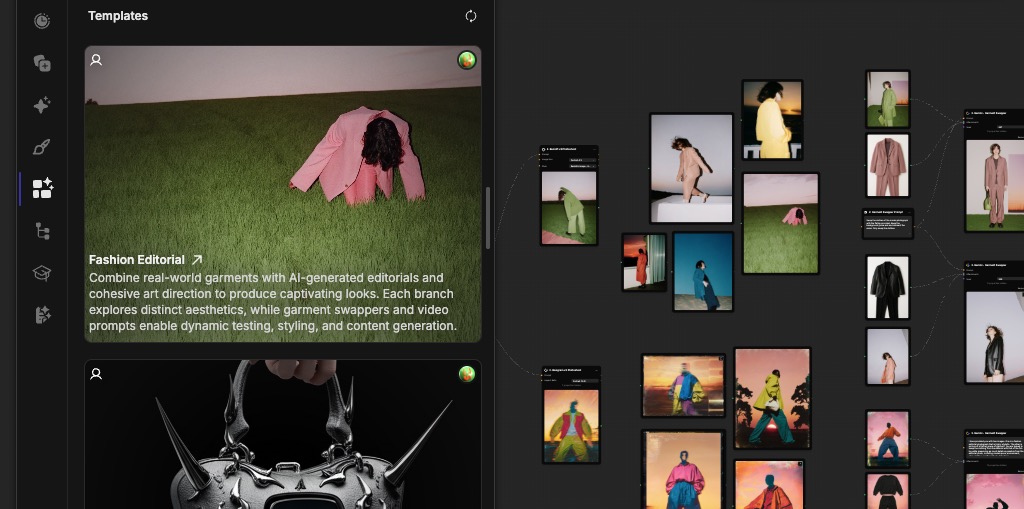Click the user icon on handbag template card
Image resolution: width=1024 pixels, height=509 pixels.
[96, 374]
